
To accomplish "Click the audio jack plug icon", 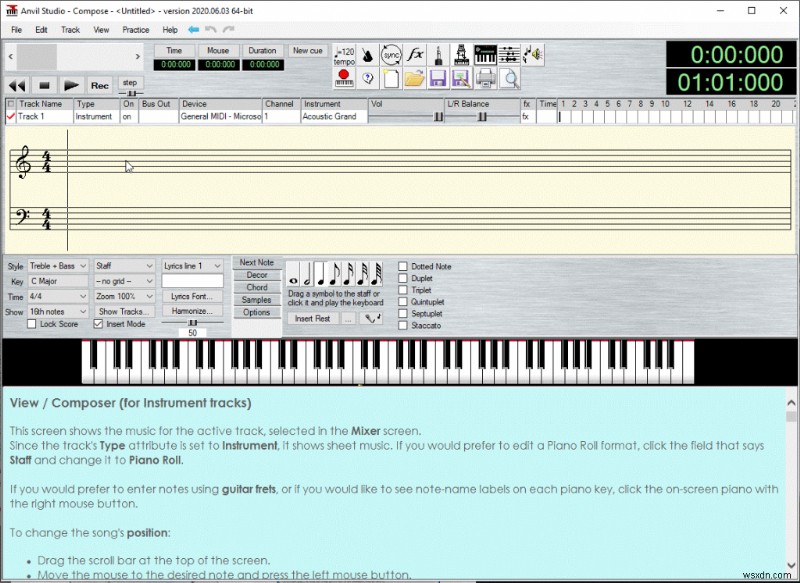I will (x=438, y=55).
